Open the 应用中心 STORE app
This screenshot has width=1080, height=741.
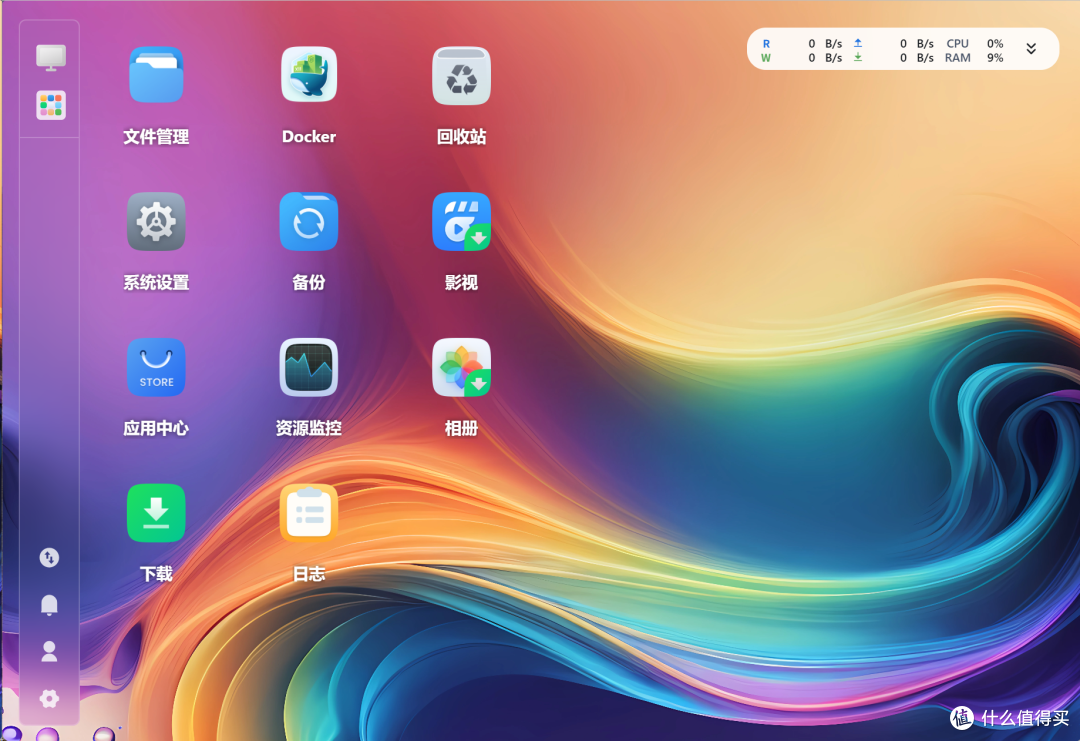click(156, 367)
